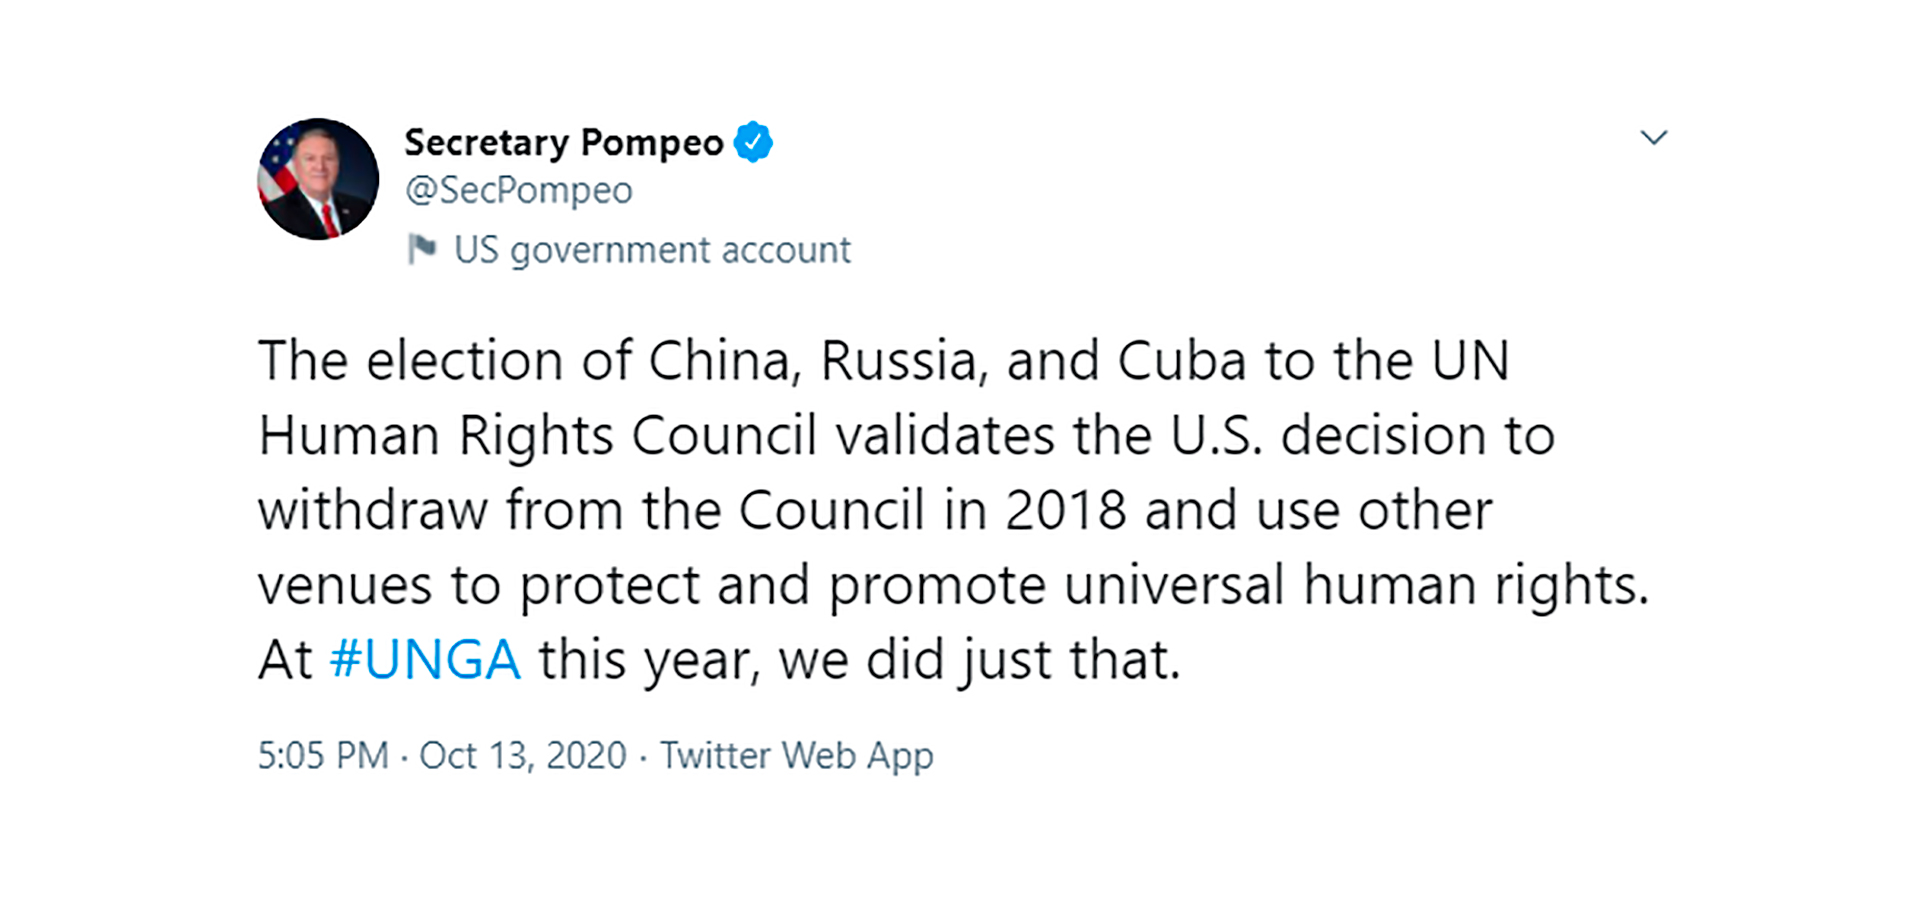Click the Oct 13, 2020 date
The height and width of the screenshot is (917, 1920).
pyautogui.click(x=523, y=755)
